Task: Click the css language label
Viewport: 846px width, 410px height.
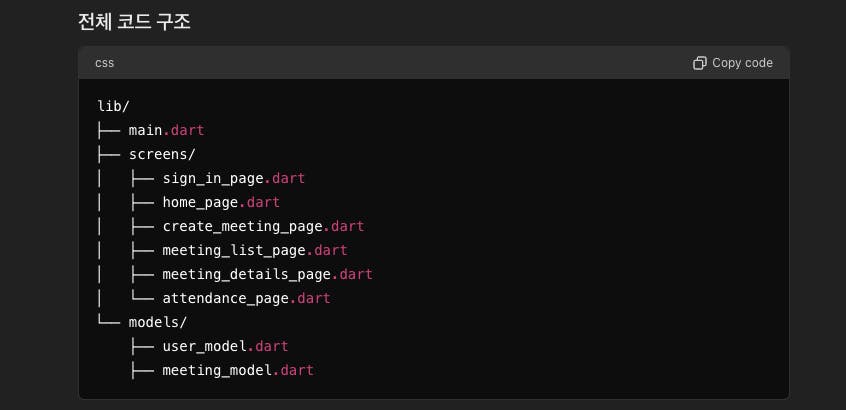Action: (105, 63)
